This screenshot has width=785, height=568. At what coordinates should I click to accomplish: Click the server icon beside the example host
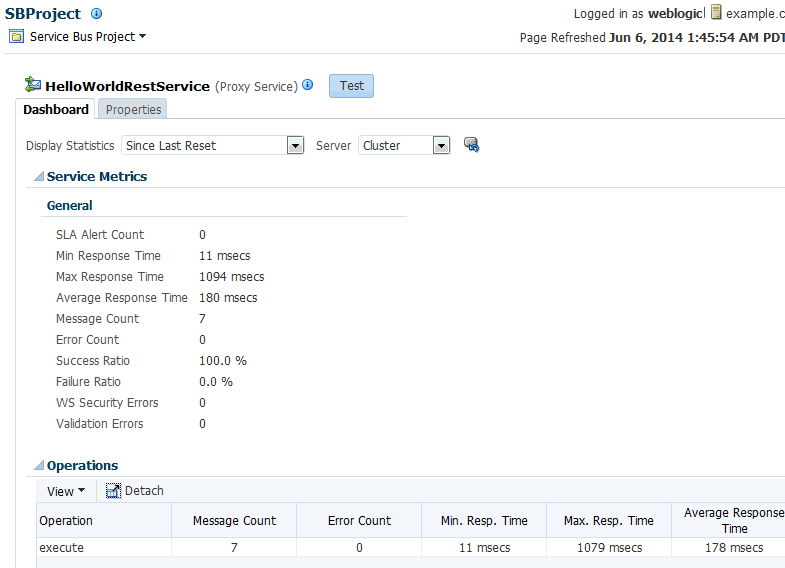(716, 12)
